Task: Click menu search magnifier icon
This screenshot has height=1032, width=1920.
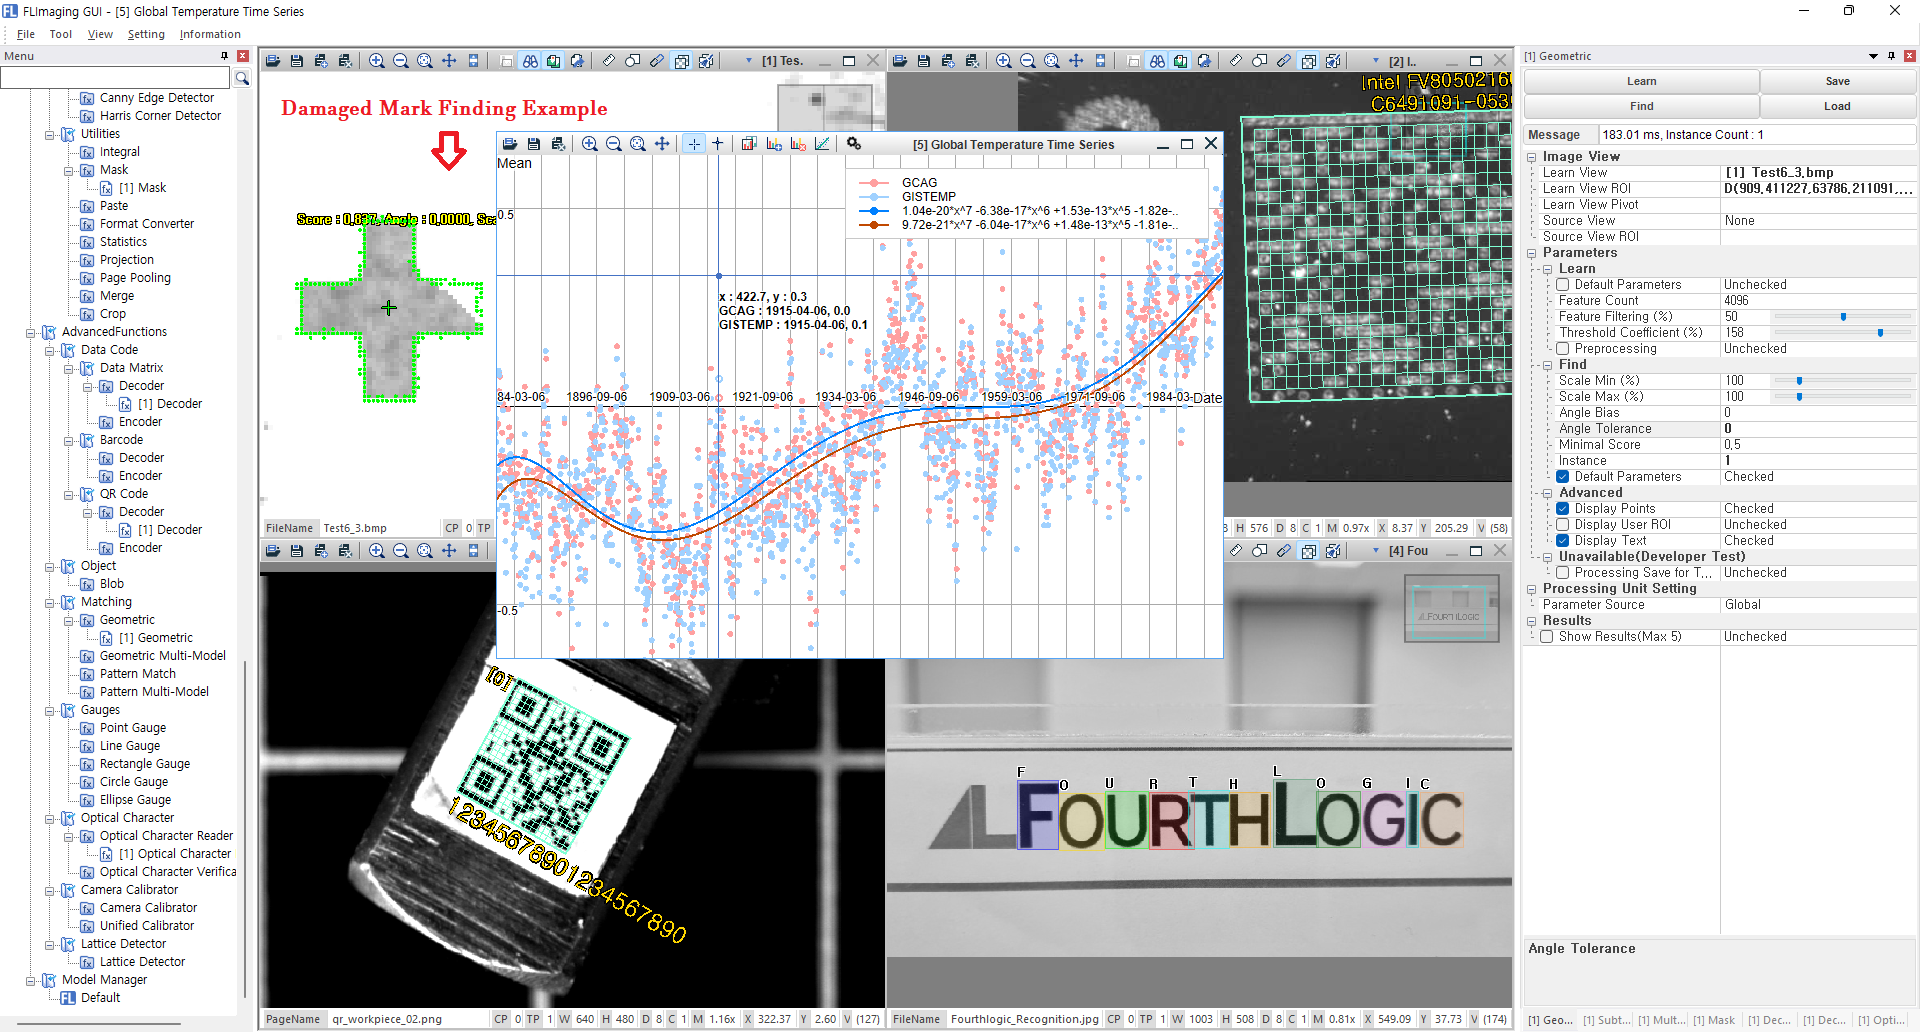Action: pos(242,78)
